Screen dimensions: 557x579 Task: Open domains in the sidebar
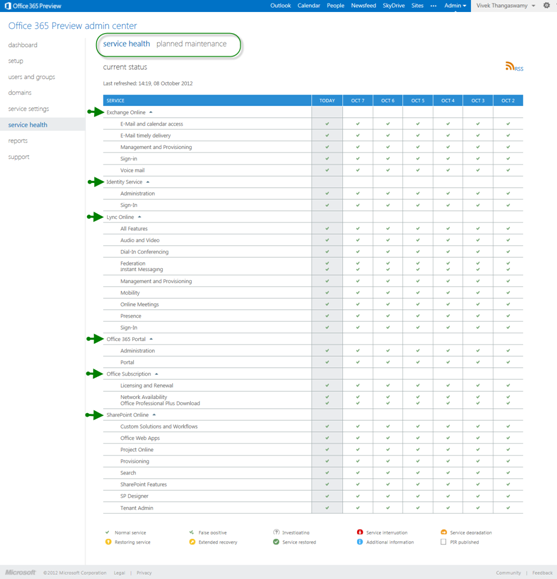pyautogui.click(x=20, y=93)
